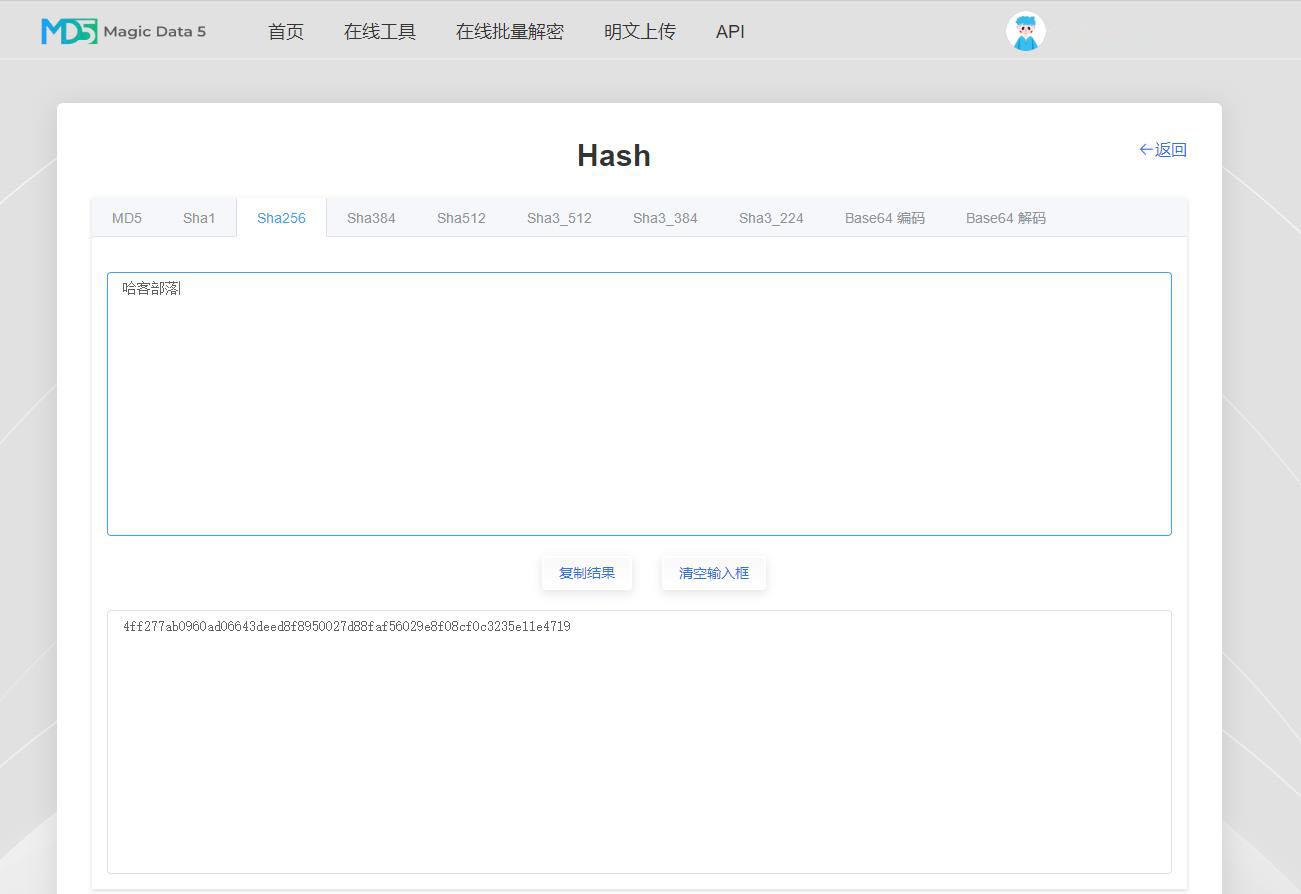Viewport: 1301px width, 894px height.
Task: Open the API navigation link
Action: [x=730, y=31]
